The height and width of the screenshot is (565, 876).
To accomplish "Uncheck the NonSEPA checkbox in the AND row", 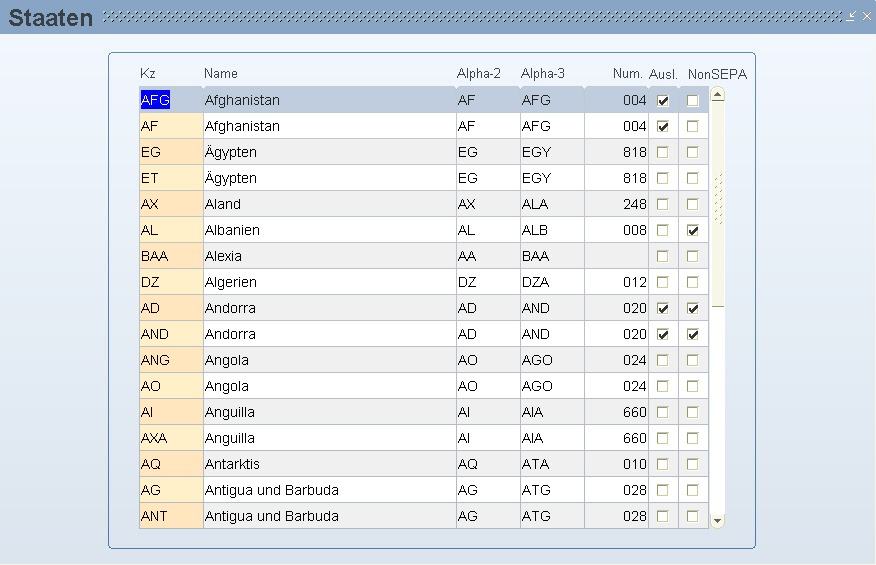I will pos(693,335).
